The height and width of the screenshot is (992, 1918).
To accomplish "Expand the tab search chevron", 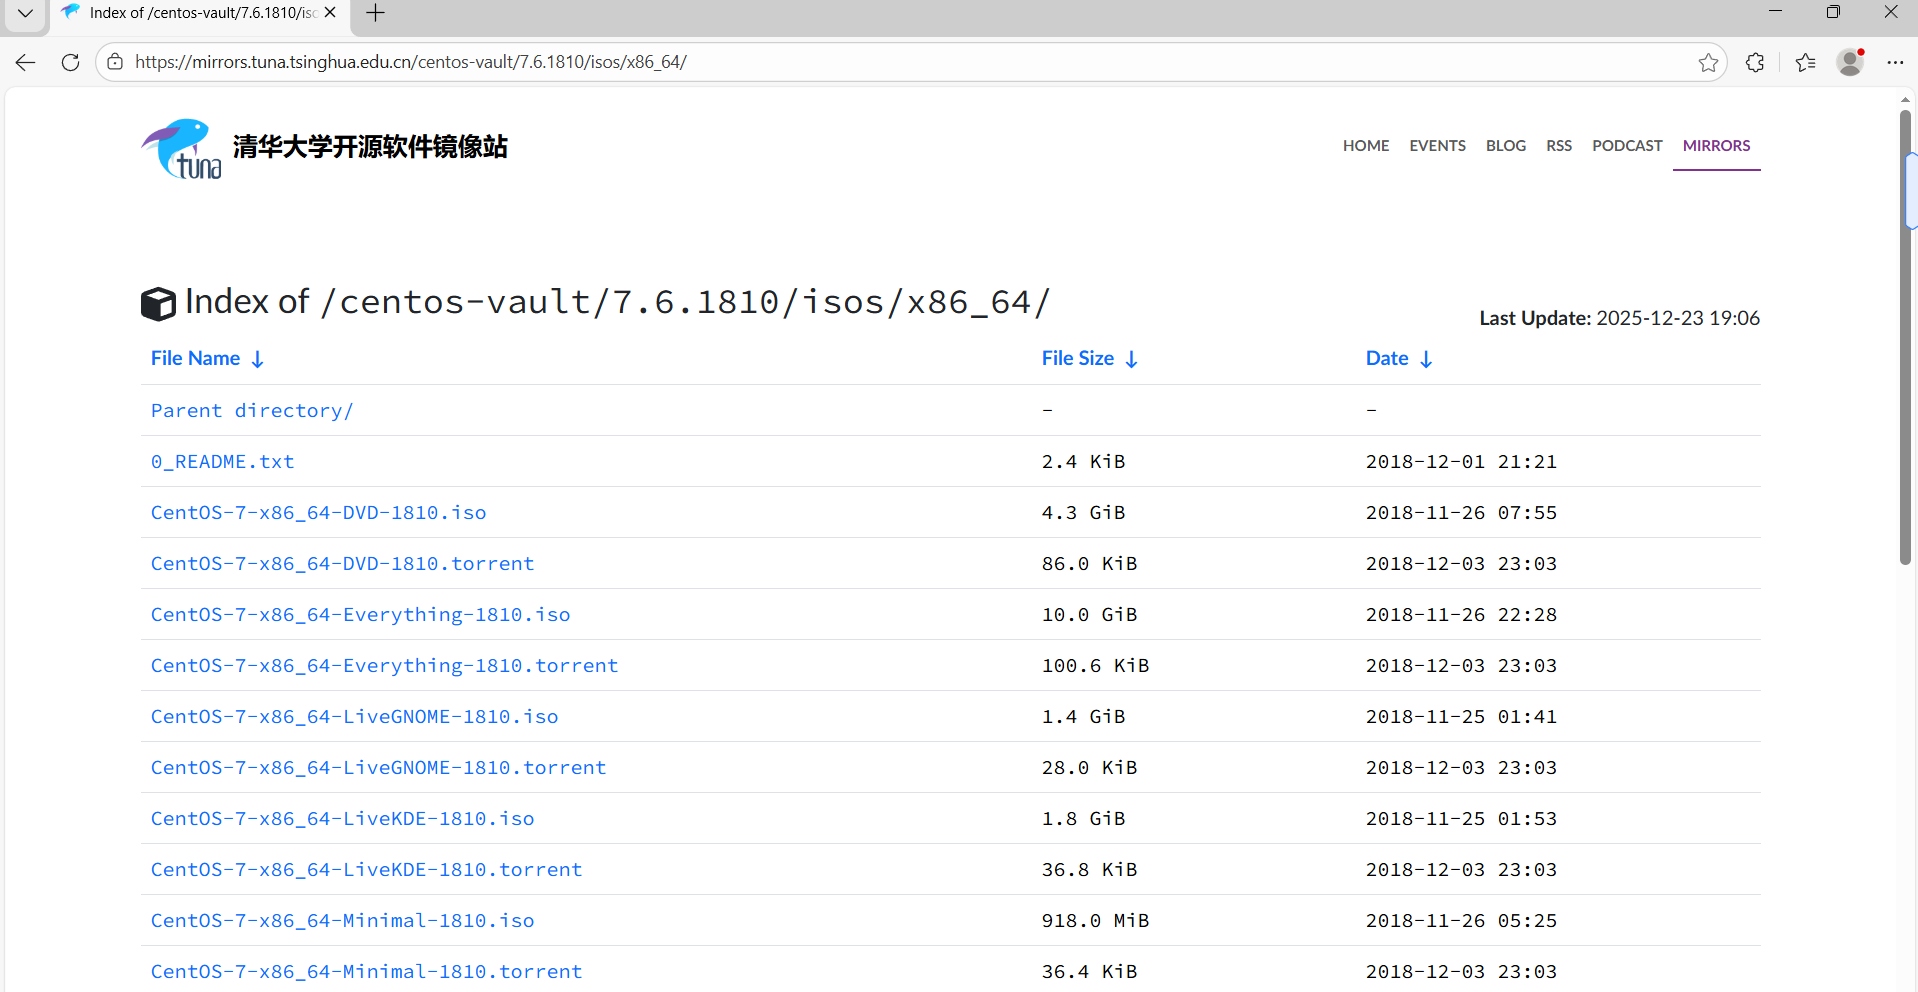I will (x=24, y=14).
